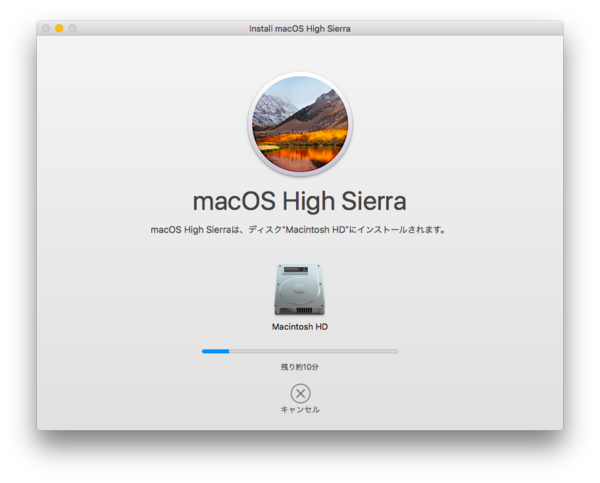Click the "残り約10分" remaining time text
Screen dimensions: 600x483
tap(300, 367)
